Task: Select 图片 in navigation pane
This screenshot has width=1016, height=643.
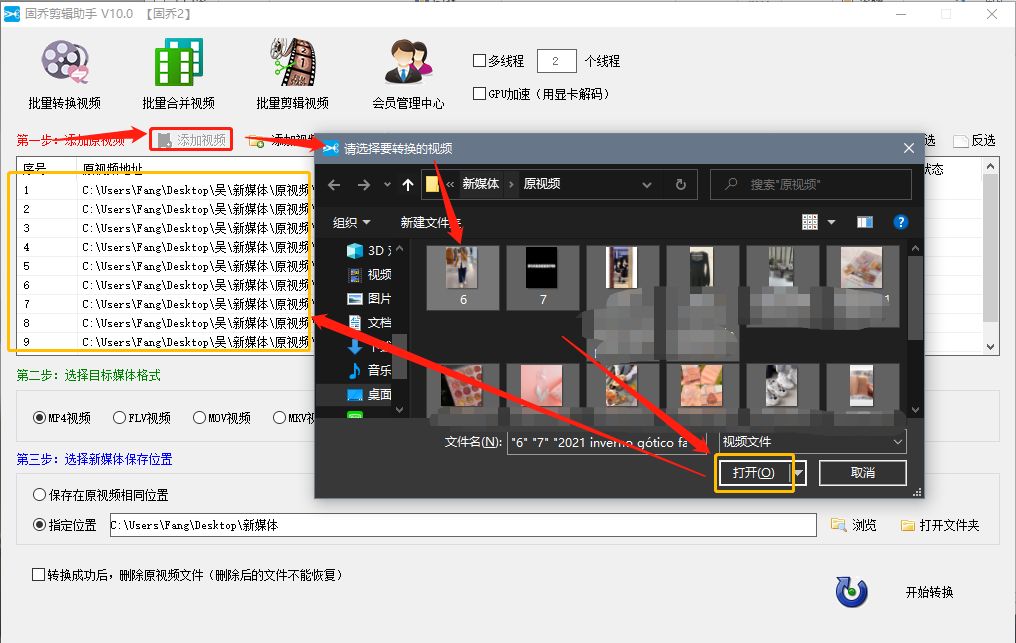Action: tap(369, 299)
